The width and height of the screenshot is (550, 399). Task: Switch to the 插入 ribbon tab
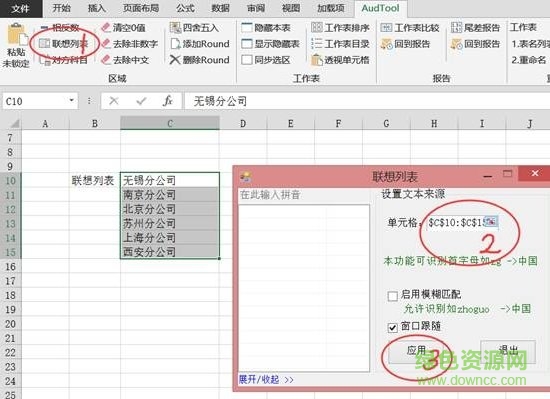(x=96, y=8)
